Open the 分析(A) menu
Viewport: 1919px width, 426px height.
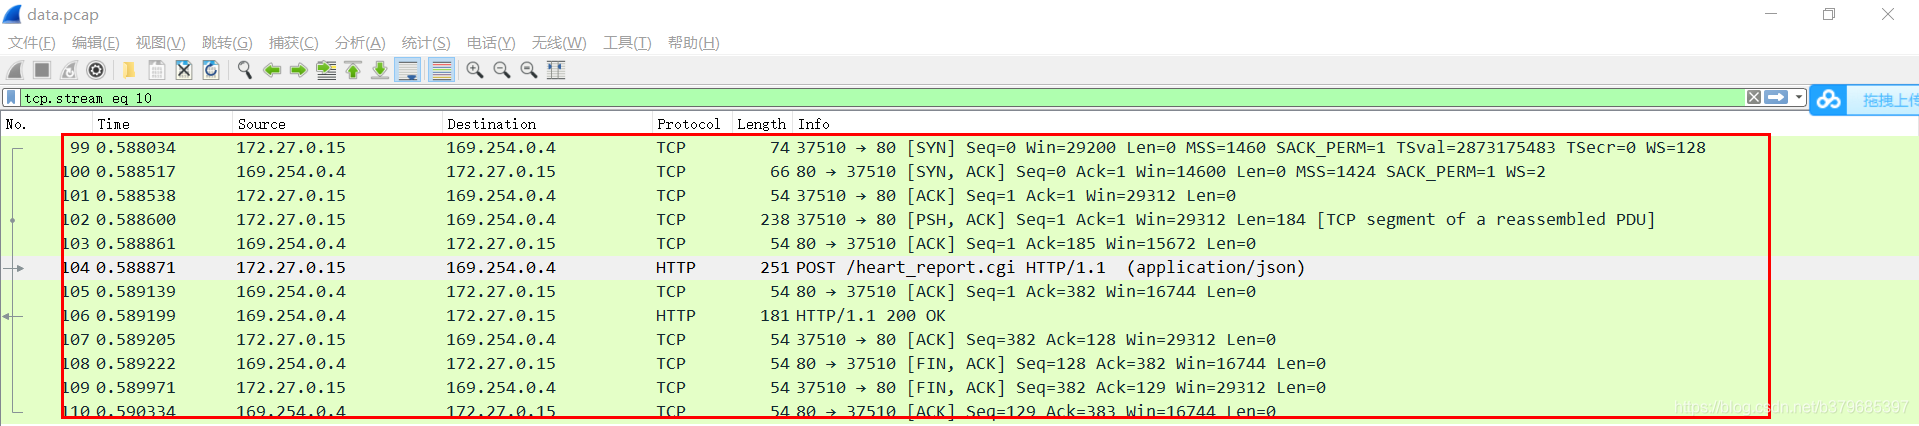(360, 43)
